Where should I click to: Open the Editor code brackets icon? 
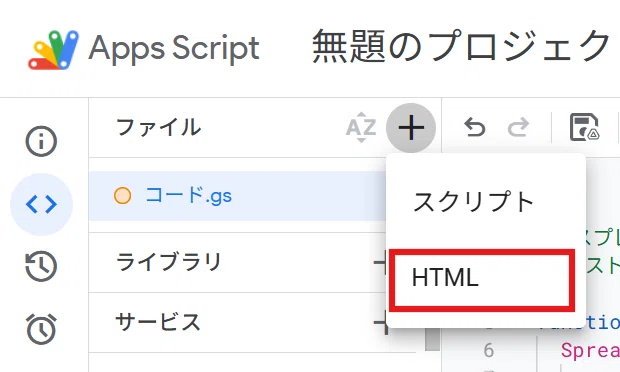click(x=41, y=204)
